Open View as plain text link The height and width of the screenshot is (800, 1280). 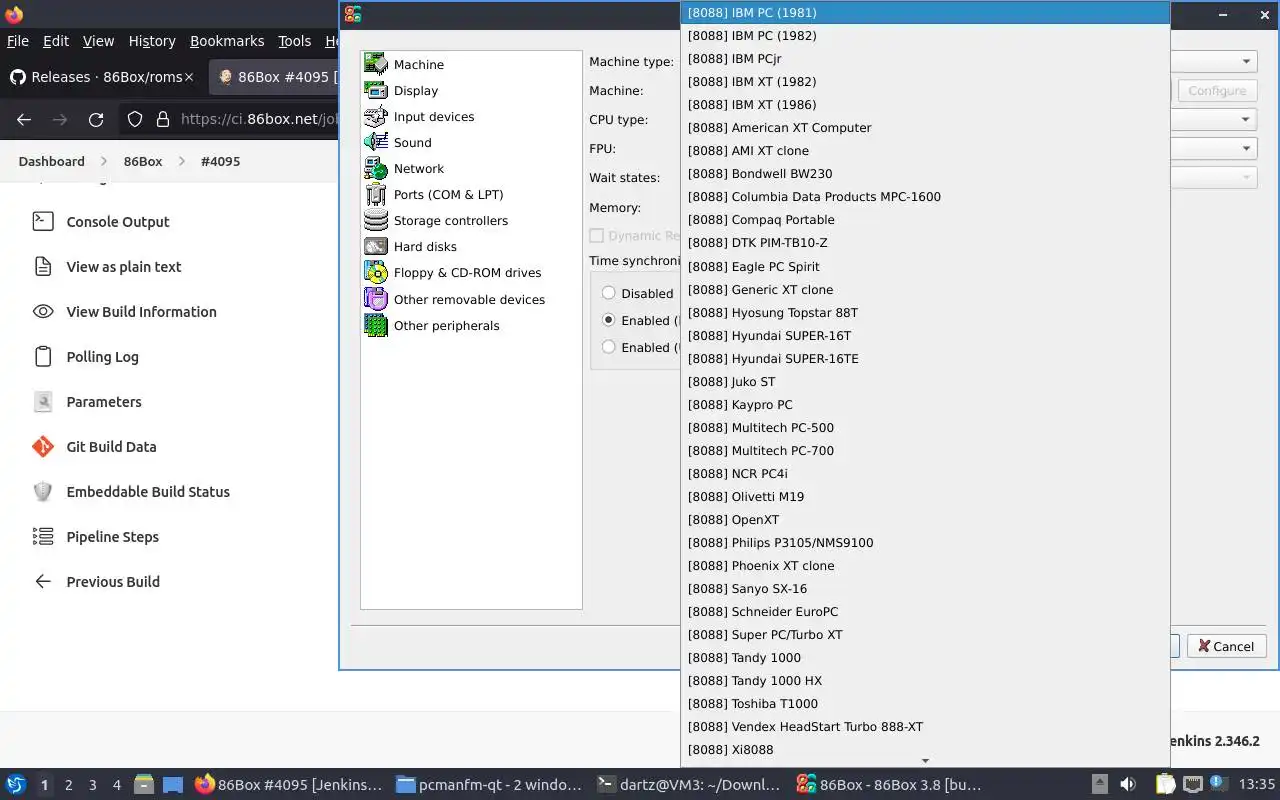[124, 266]
